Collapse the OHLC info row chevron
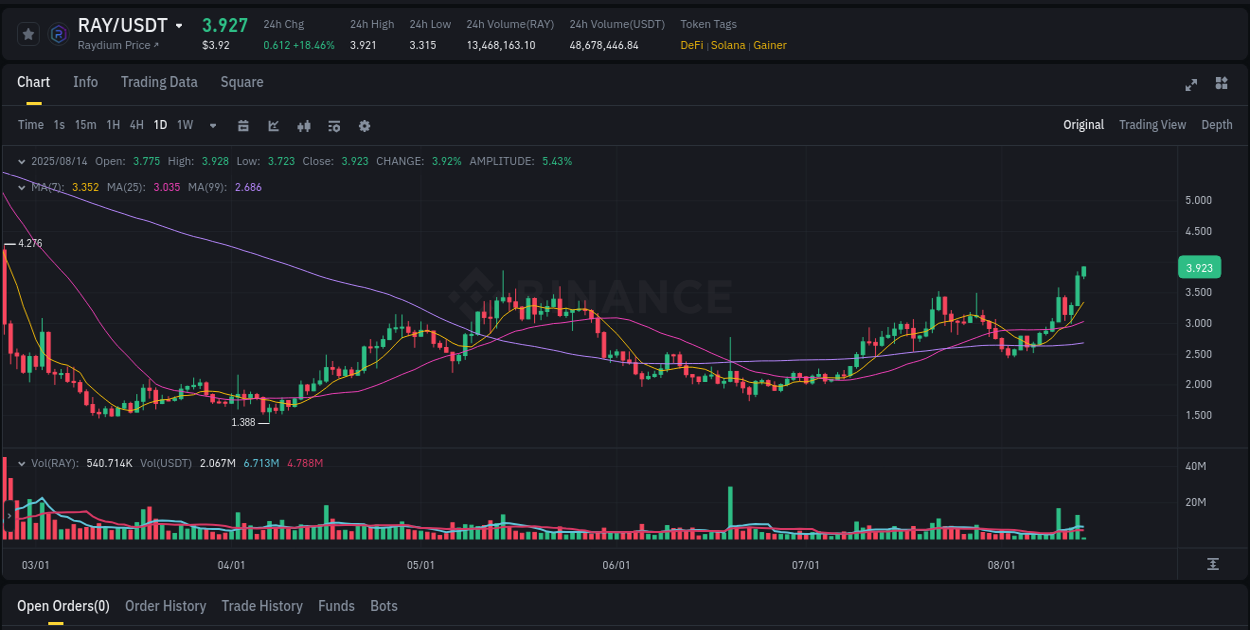The width and height of the screenshot is (1250, 630). 21,160
